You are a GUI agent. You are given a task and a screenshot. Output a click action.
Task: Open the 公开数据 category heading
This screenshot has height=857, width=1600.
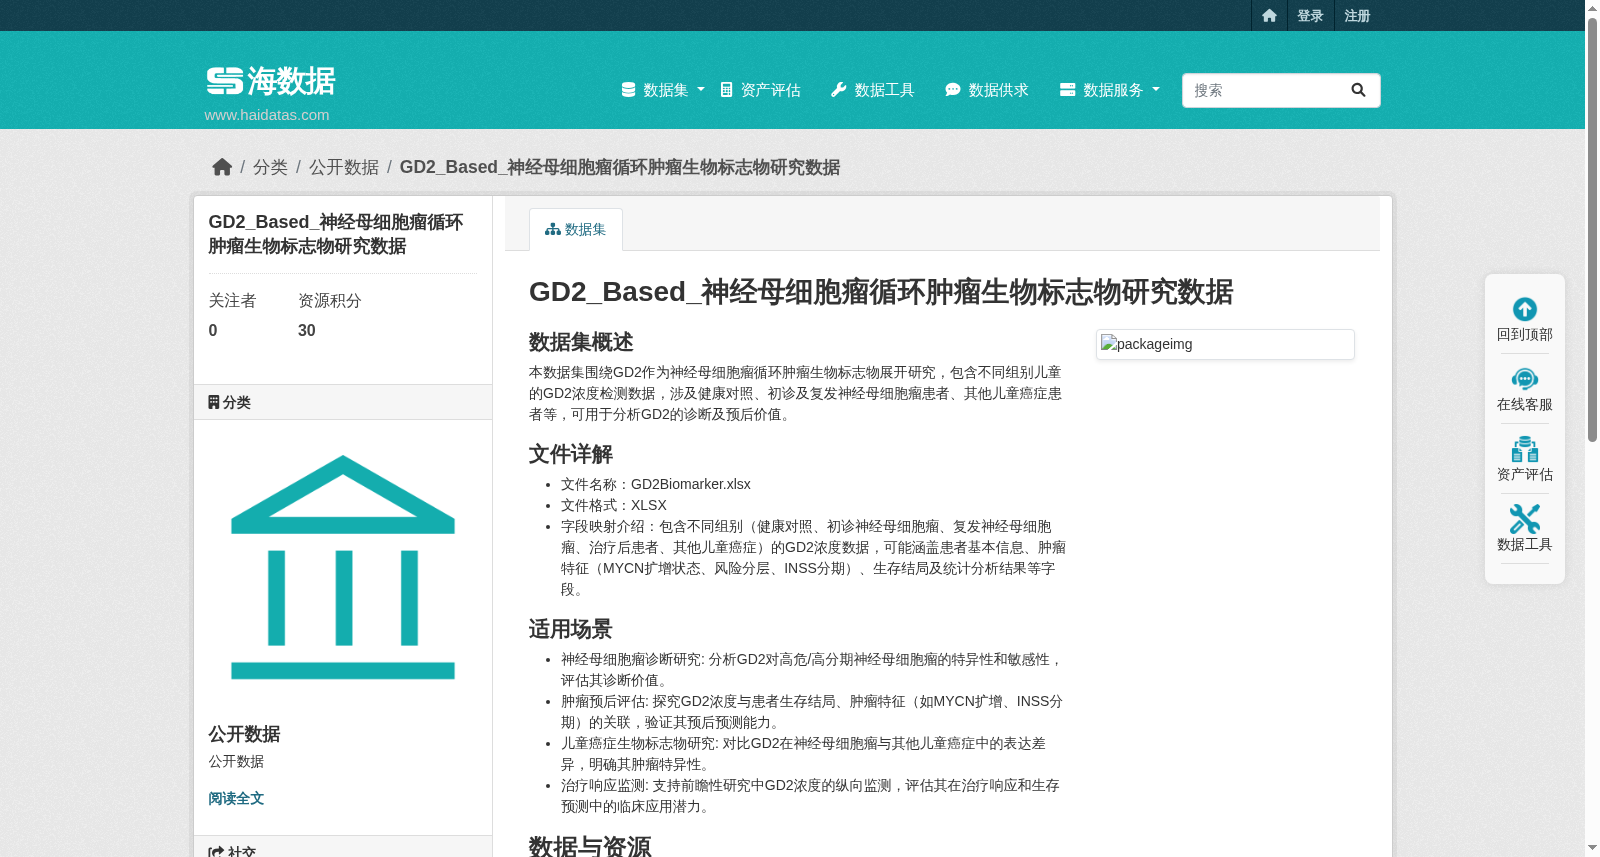pyautogui.click(x=244, y=734)
